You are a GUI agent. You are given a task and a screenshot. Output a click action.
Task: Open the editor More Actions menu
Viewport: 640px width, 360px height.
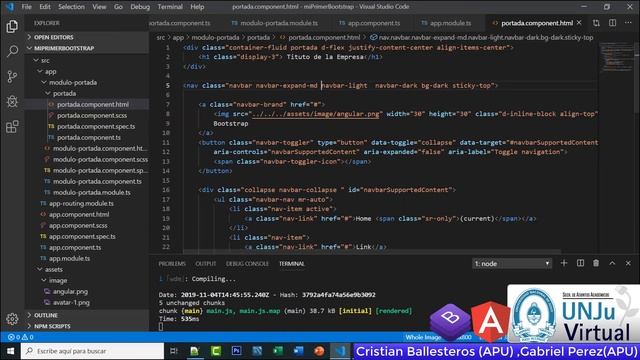628,23
